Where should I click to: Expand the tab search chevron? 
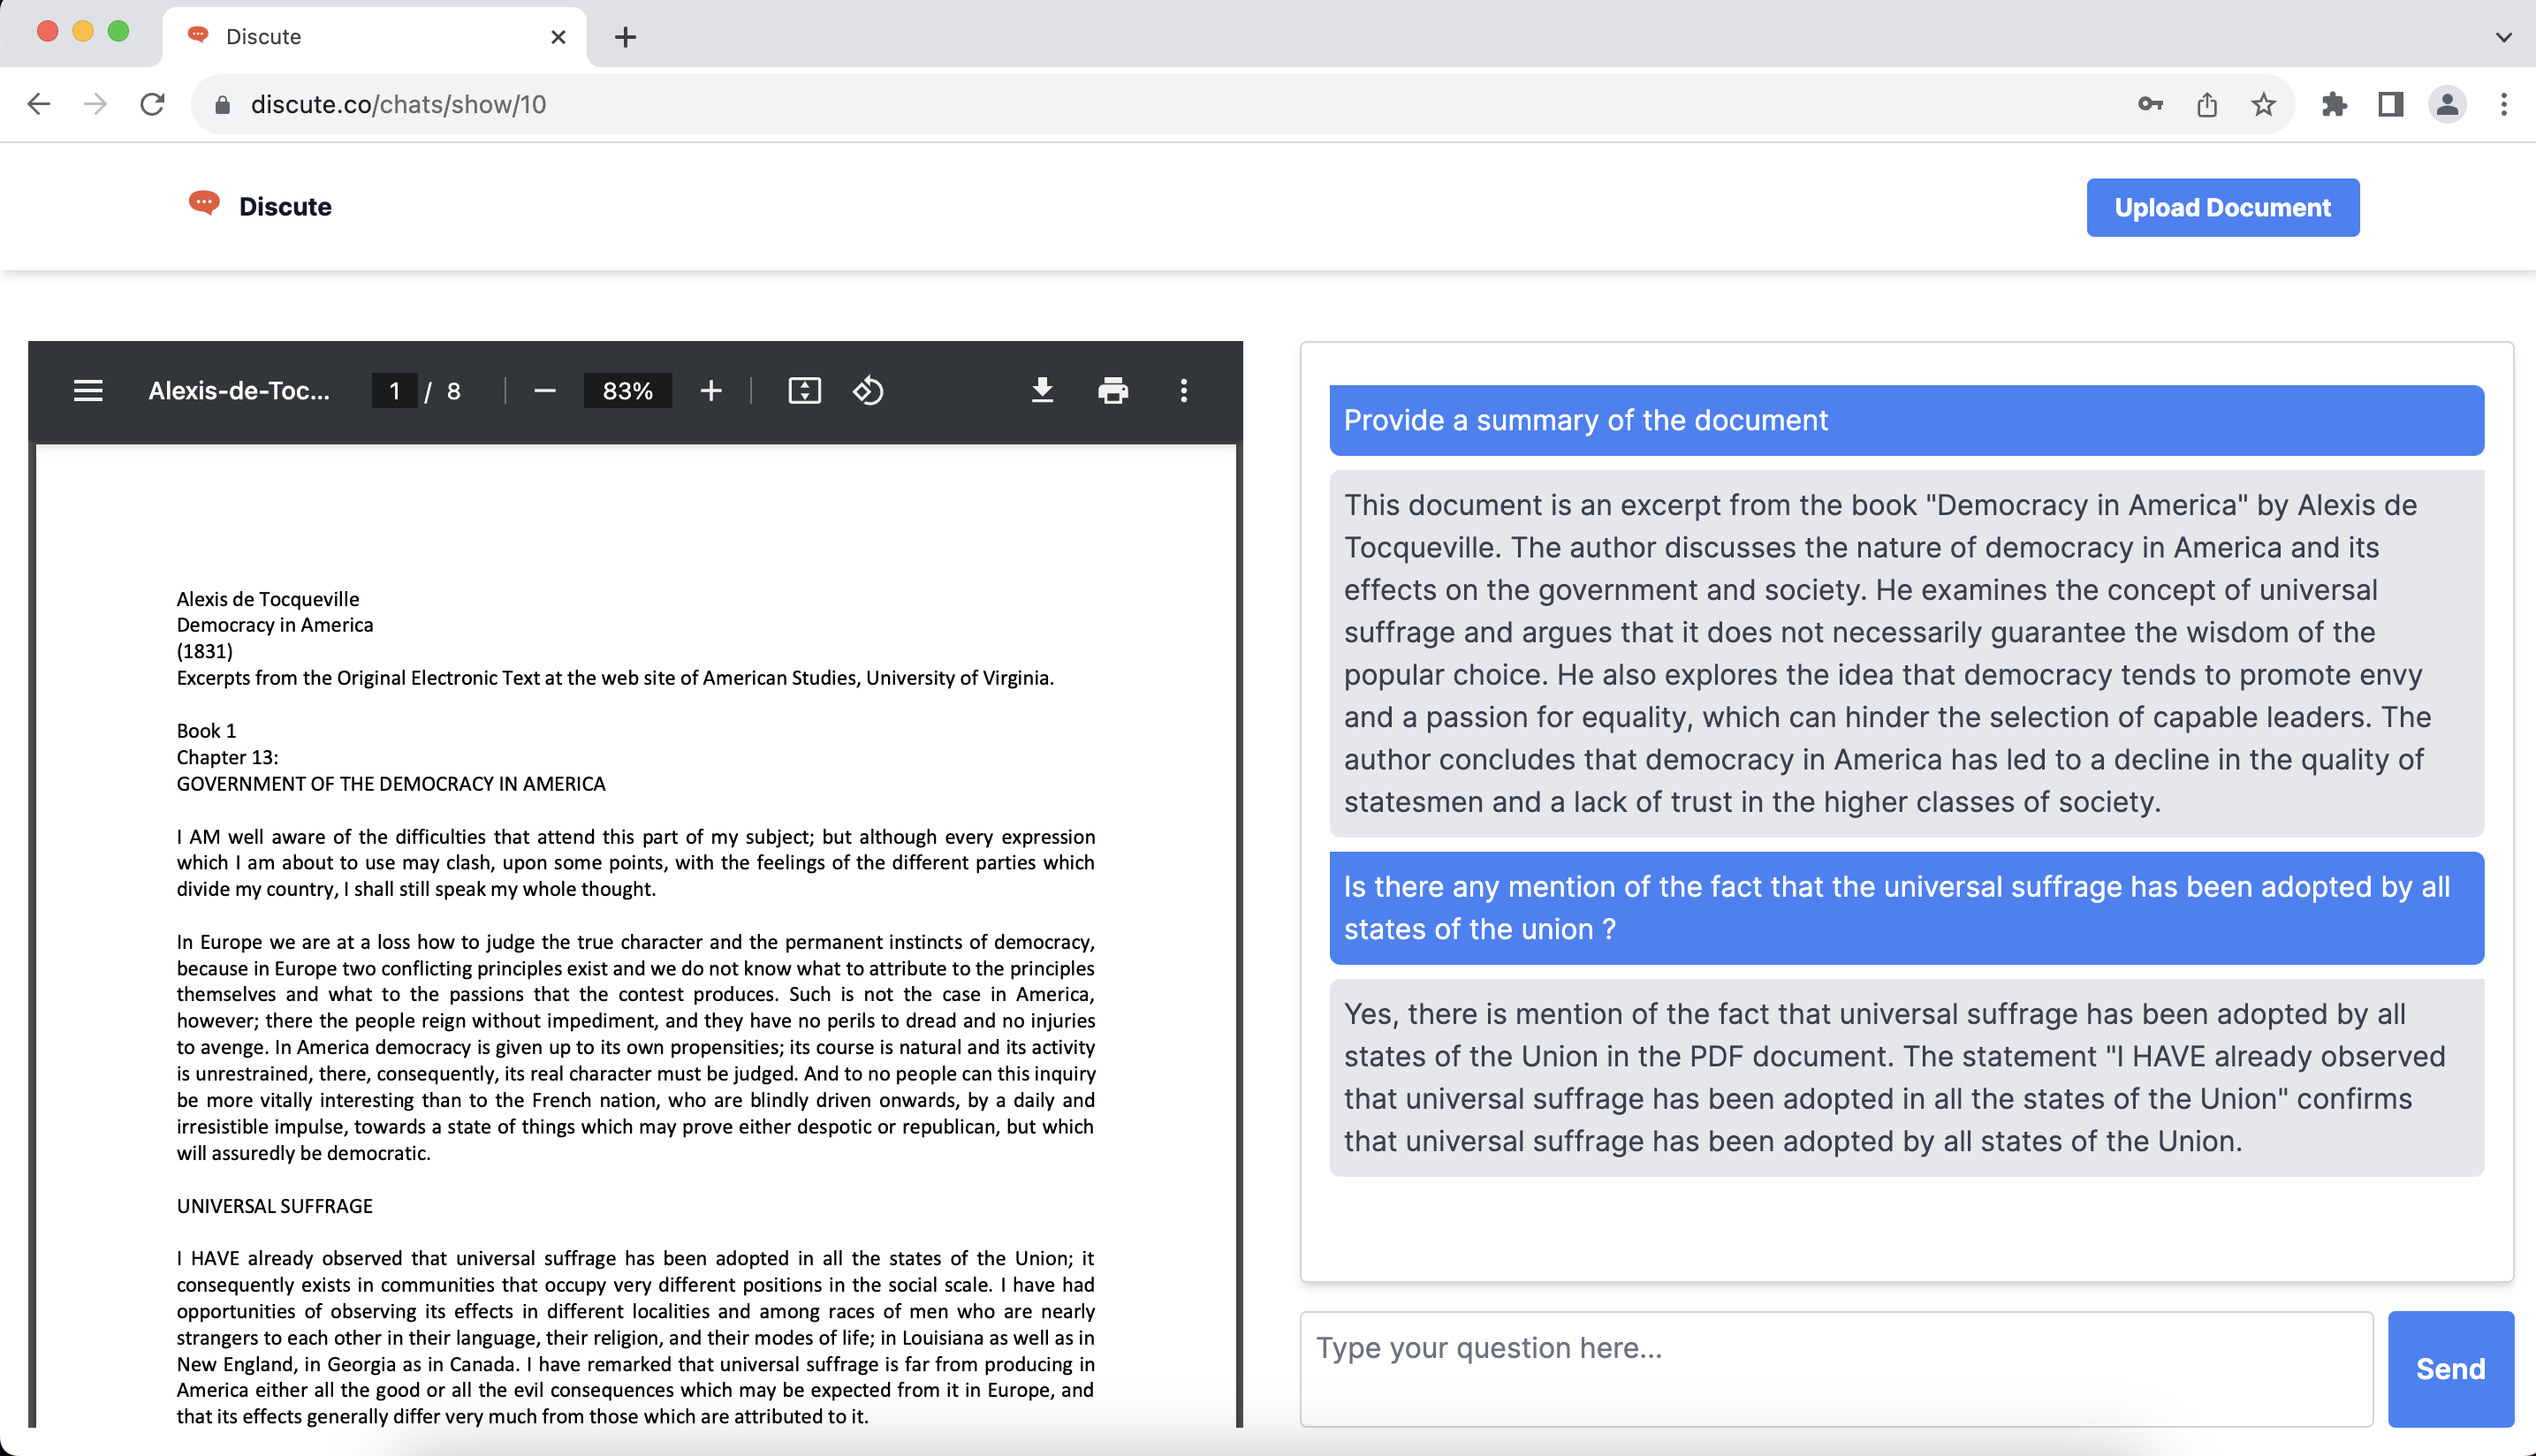coord(2503,37)
